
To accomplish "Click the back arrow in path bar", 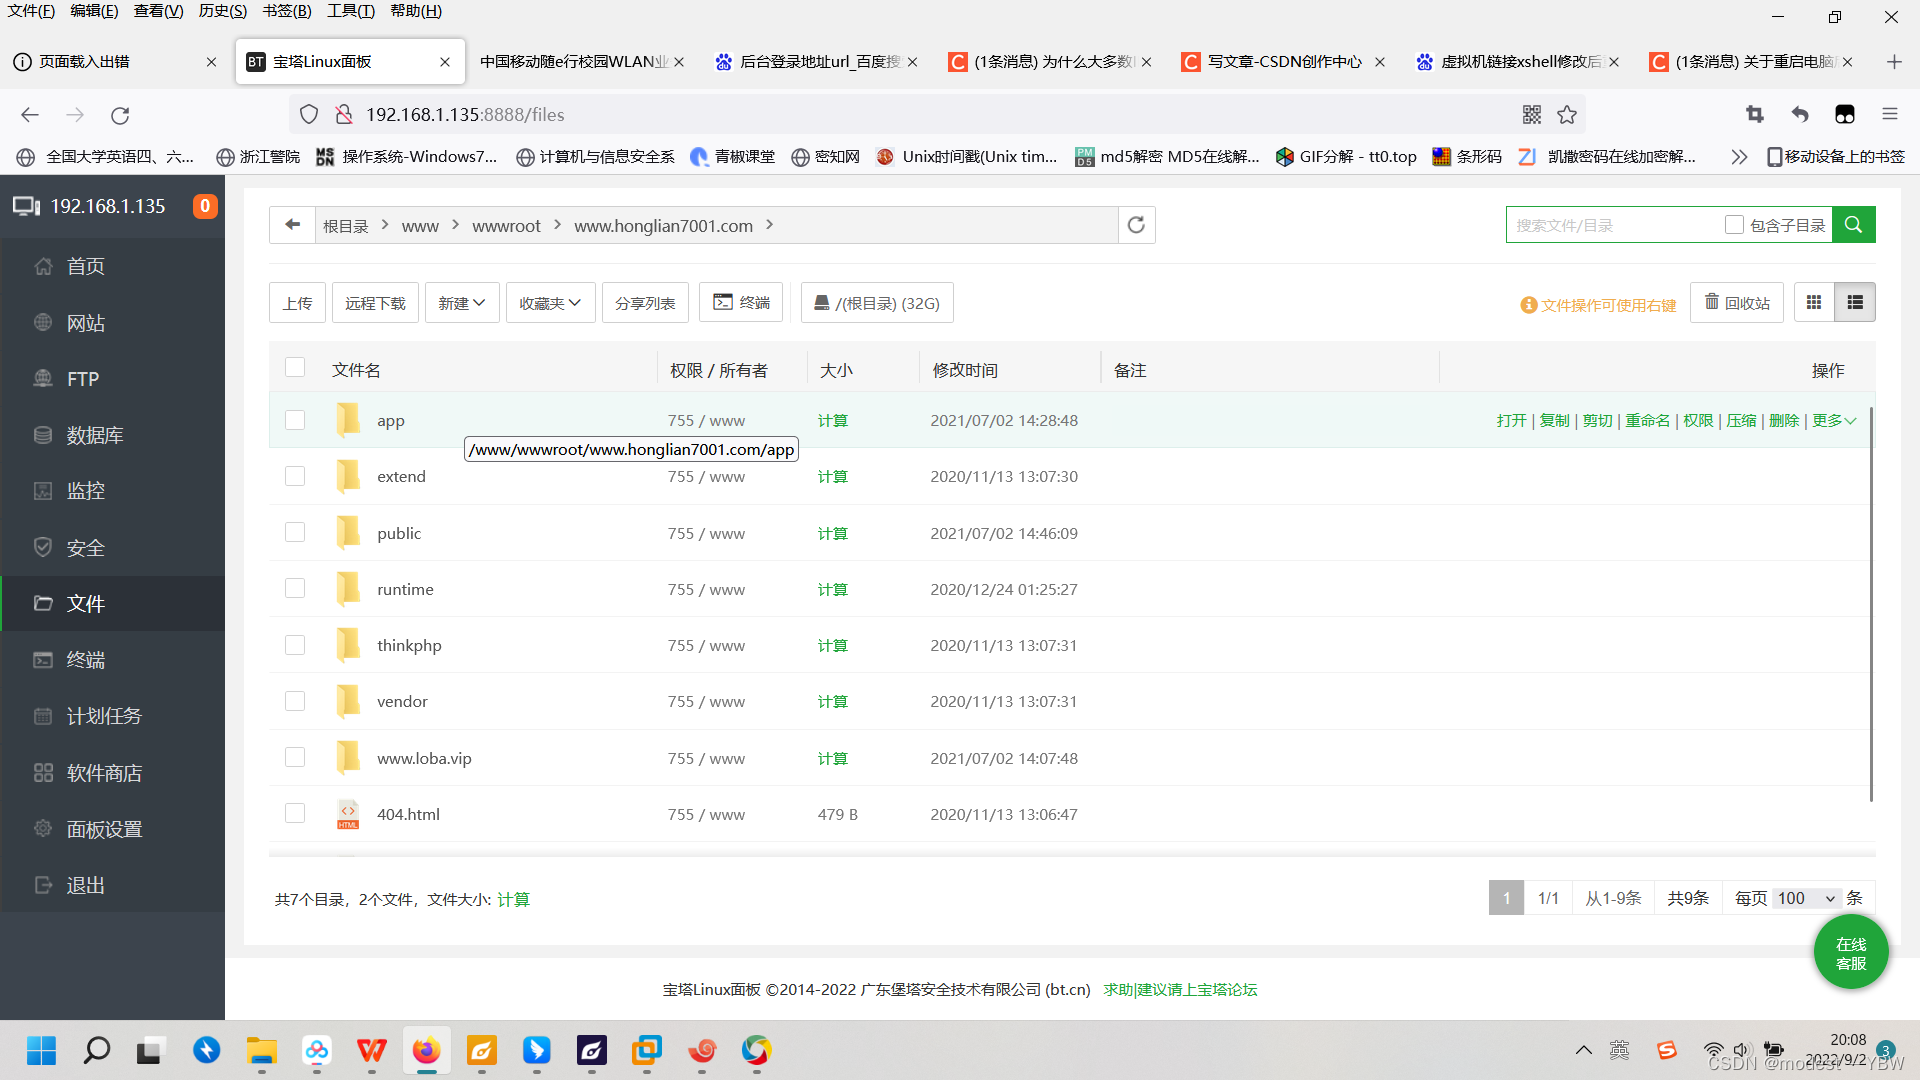I will 292,225.
